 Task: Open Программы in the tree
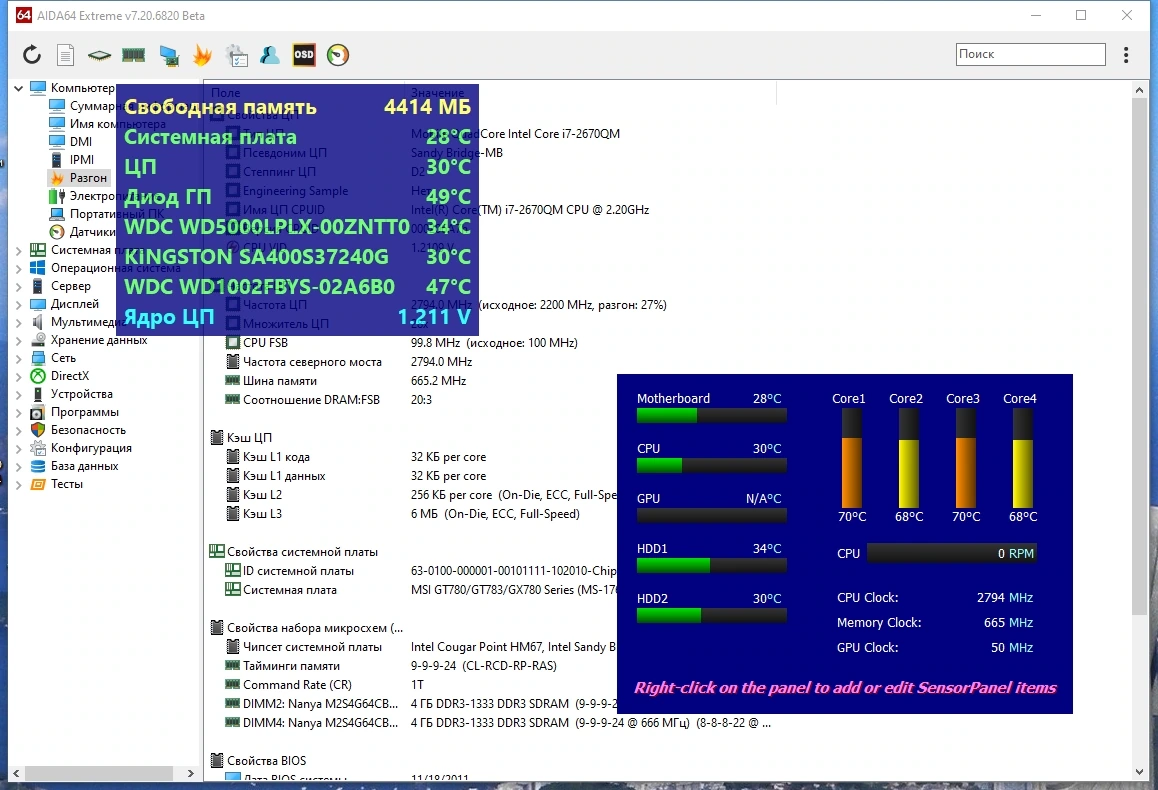click(x=84, y=412)
